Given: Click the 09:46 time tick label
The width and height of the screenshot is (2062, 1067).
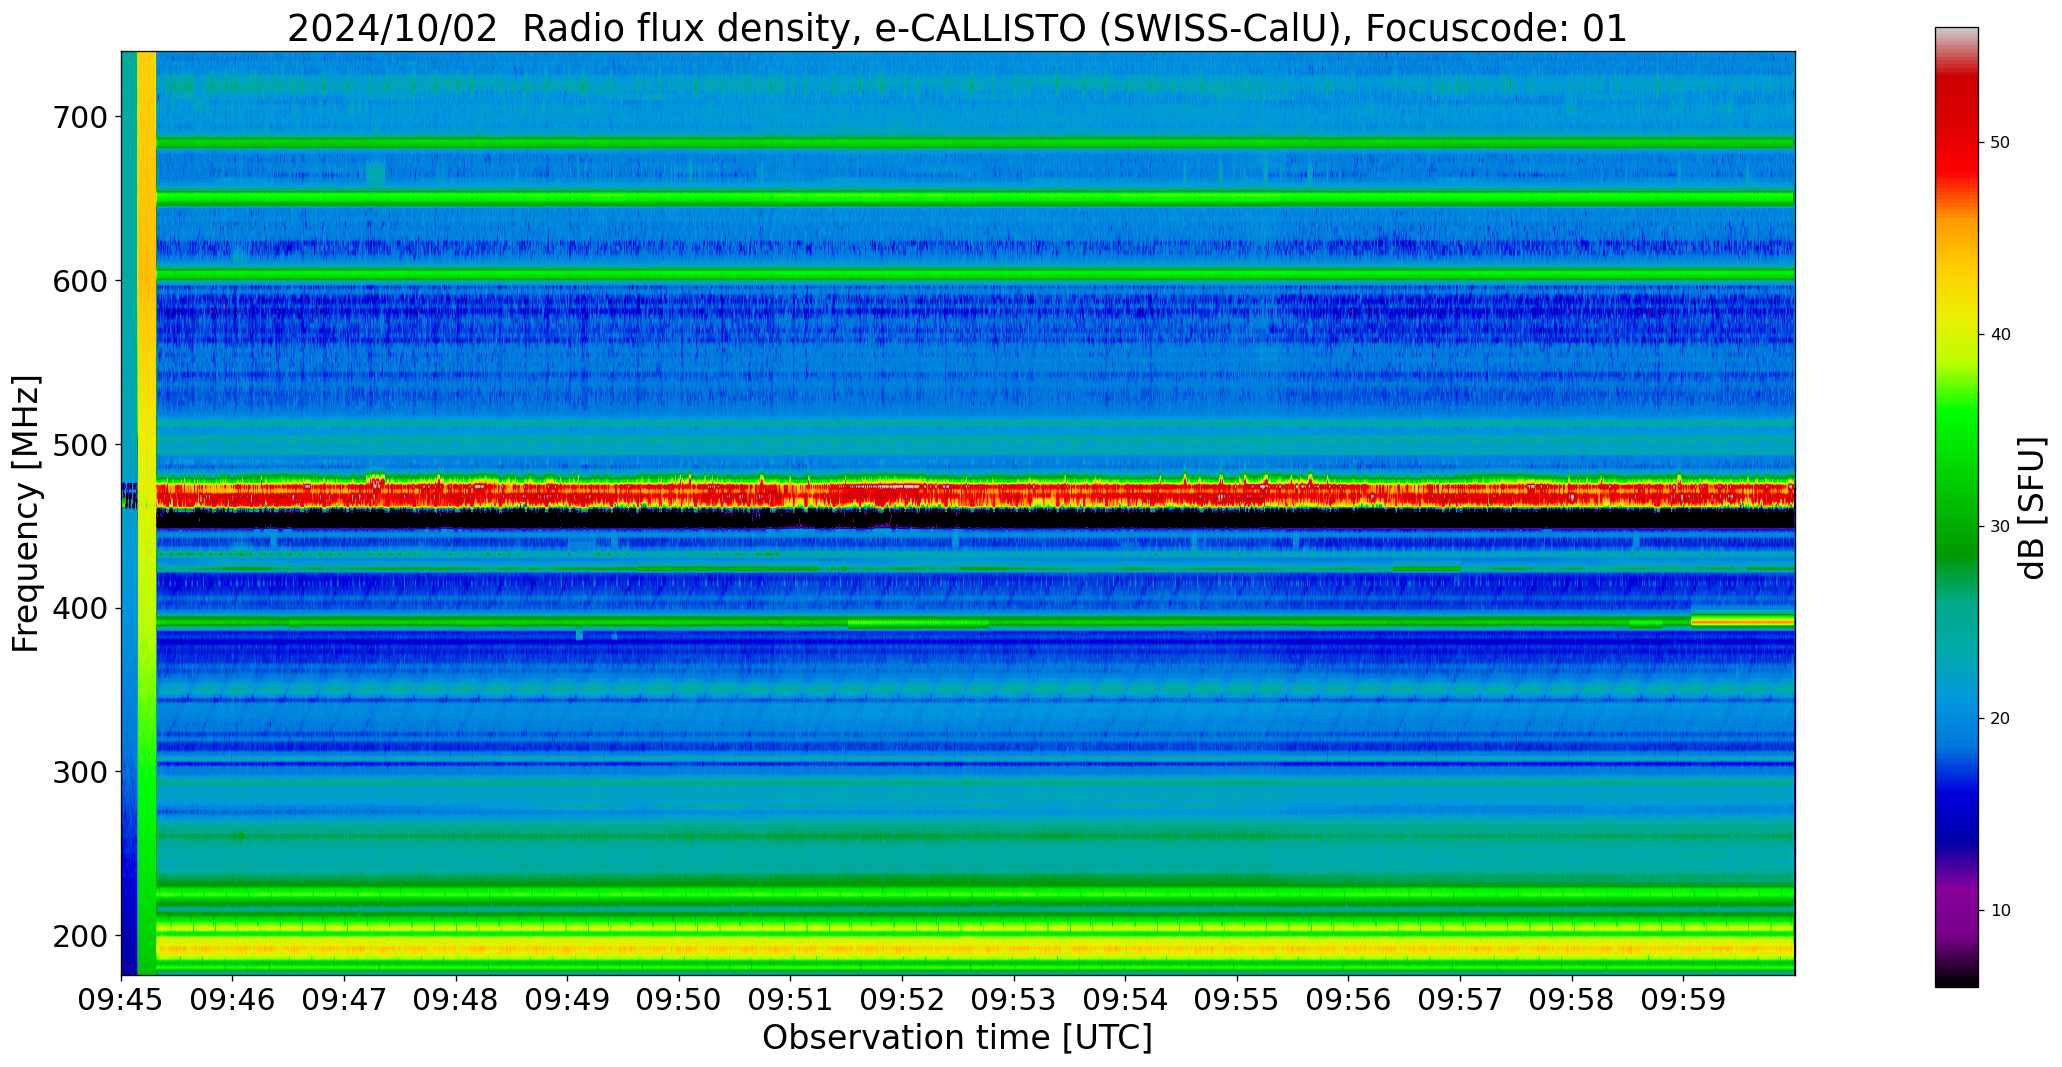Looking at the screenshot, I should (x=233, y=1001).
